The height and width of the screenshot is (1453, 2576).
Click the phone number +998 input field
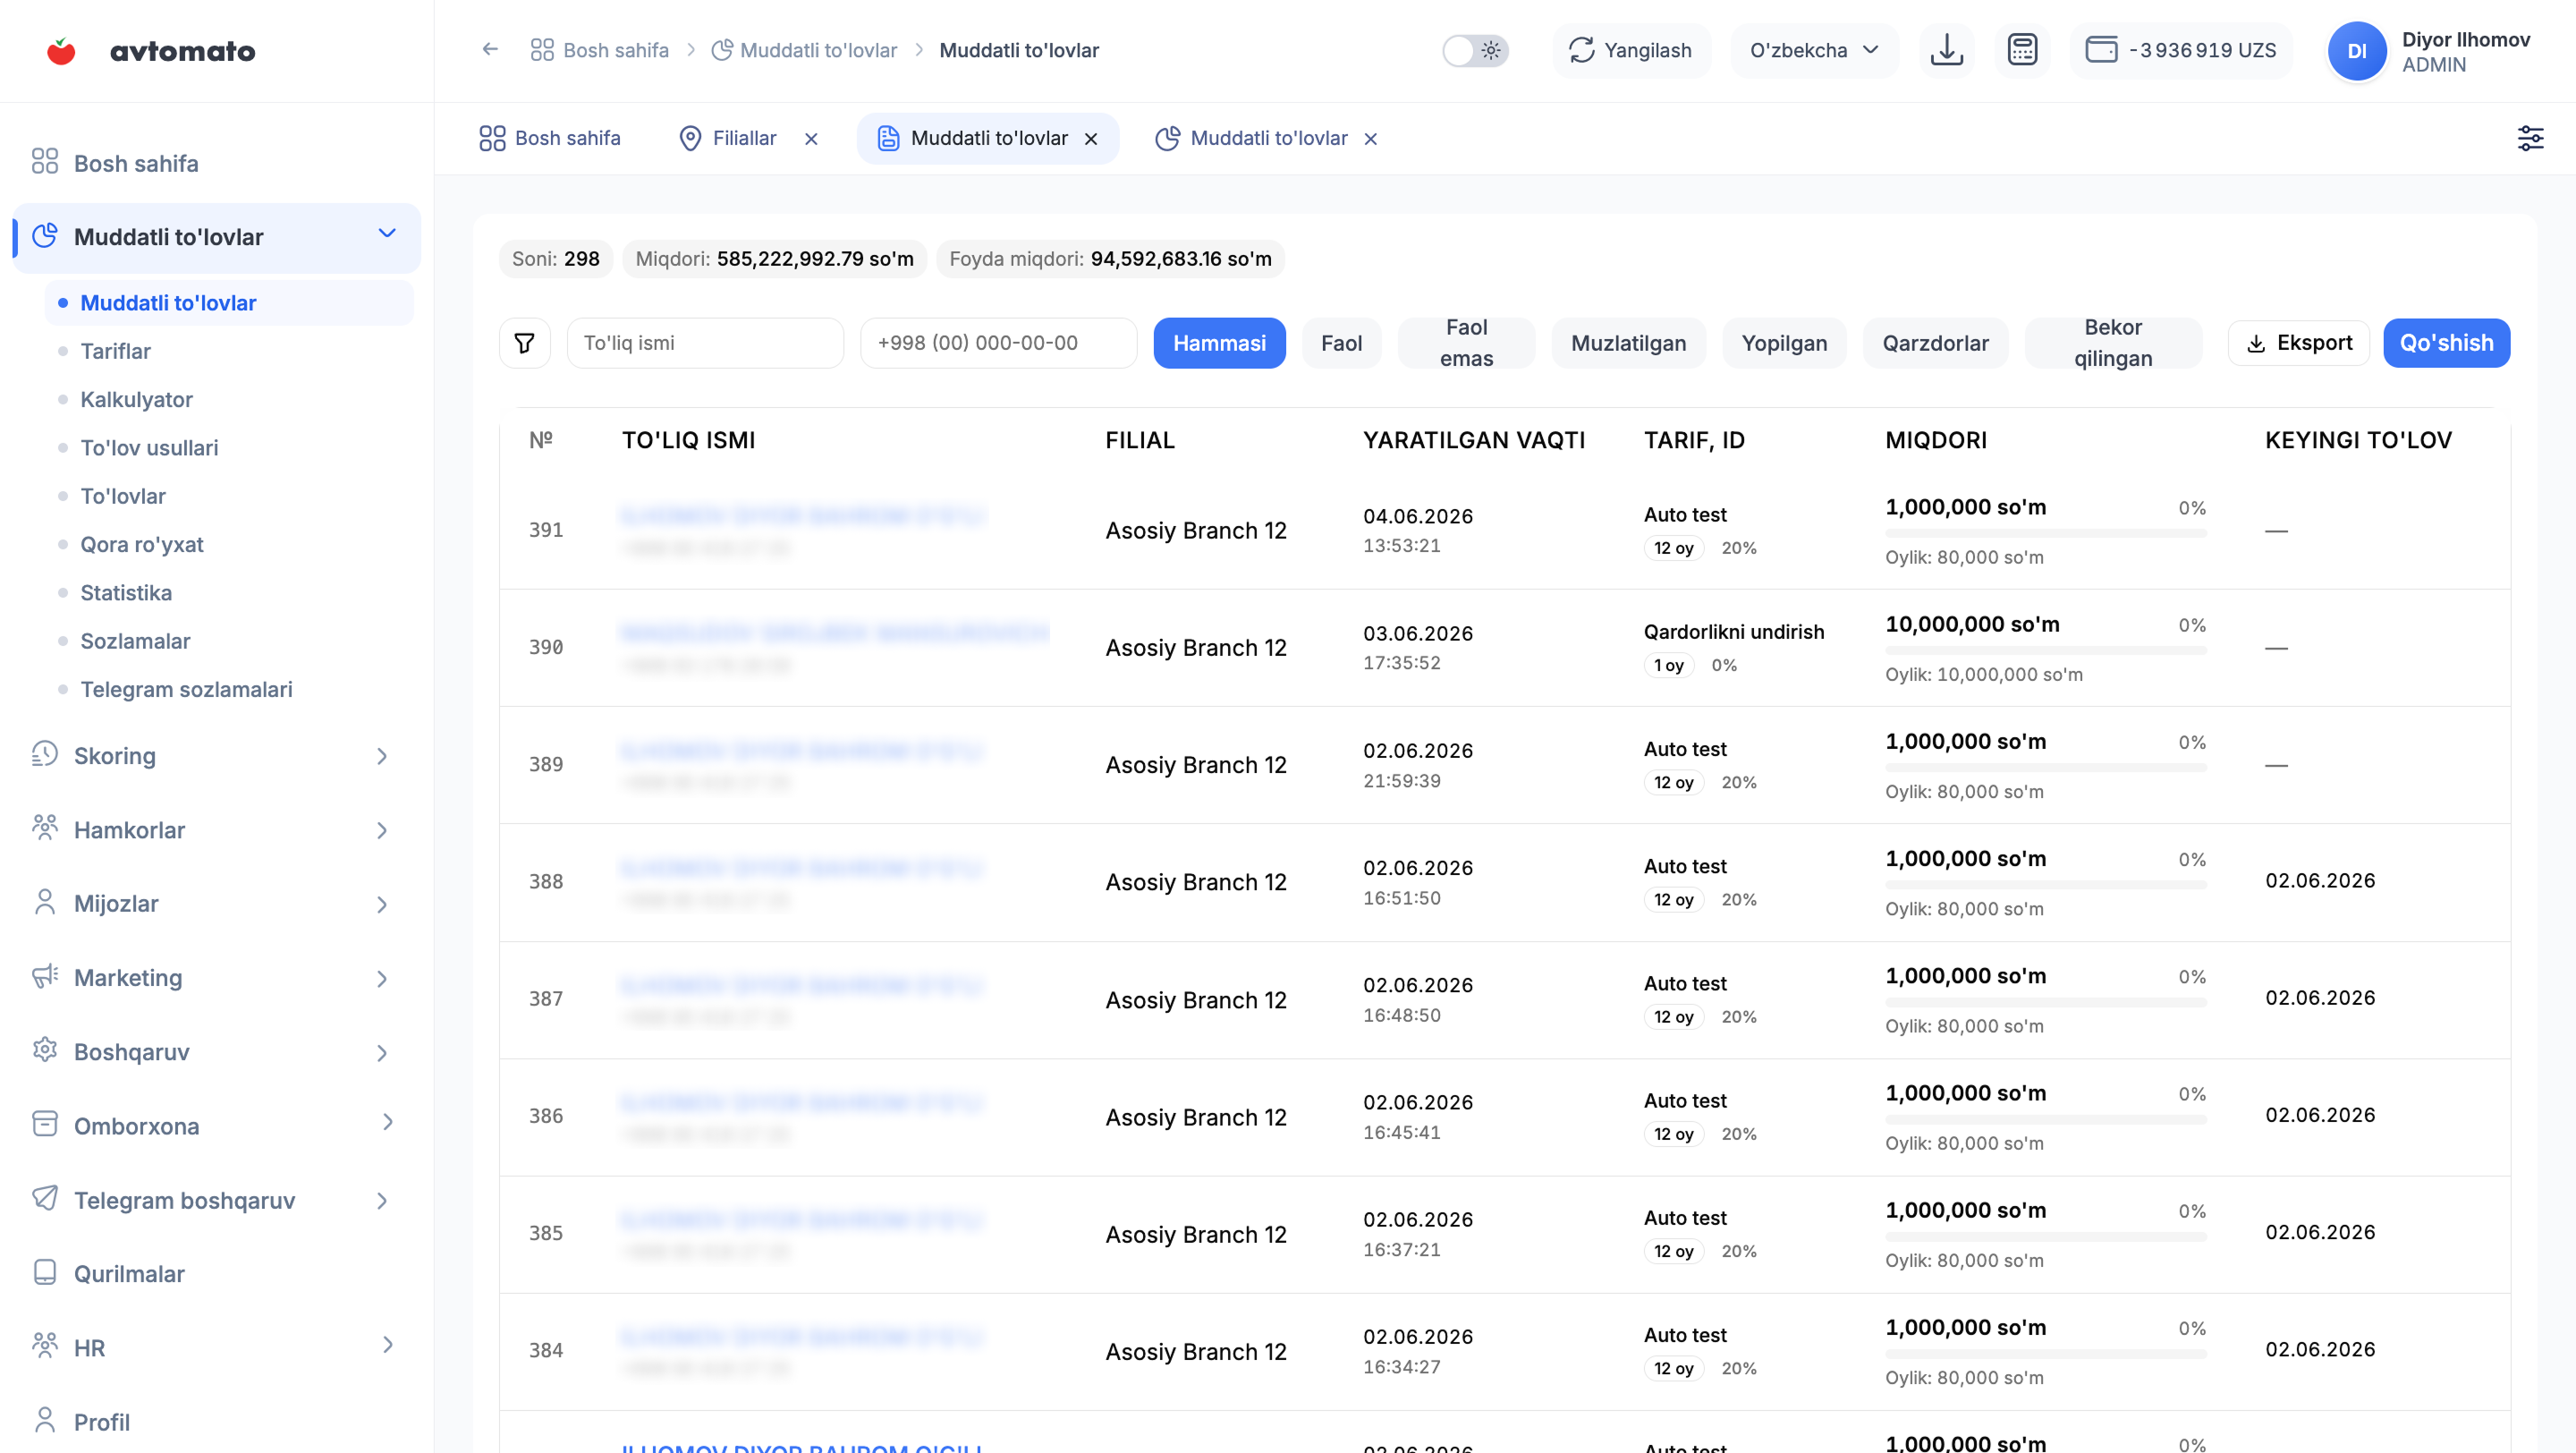pyautogui.click(x=998, y=343)
